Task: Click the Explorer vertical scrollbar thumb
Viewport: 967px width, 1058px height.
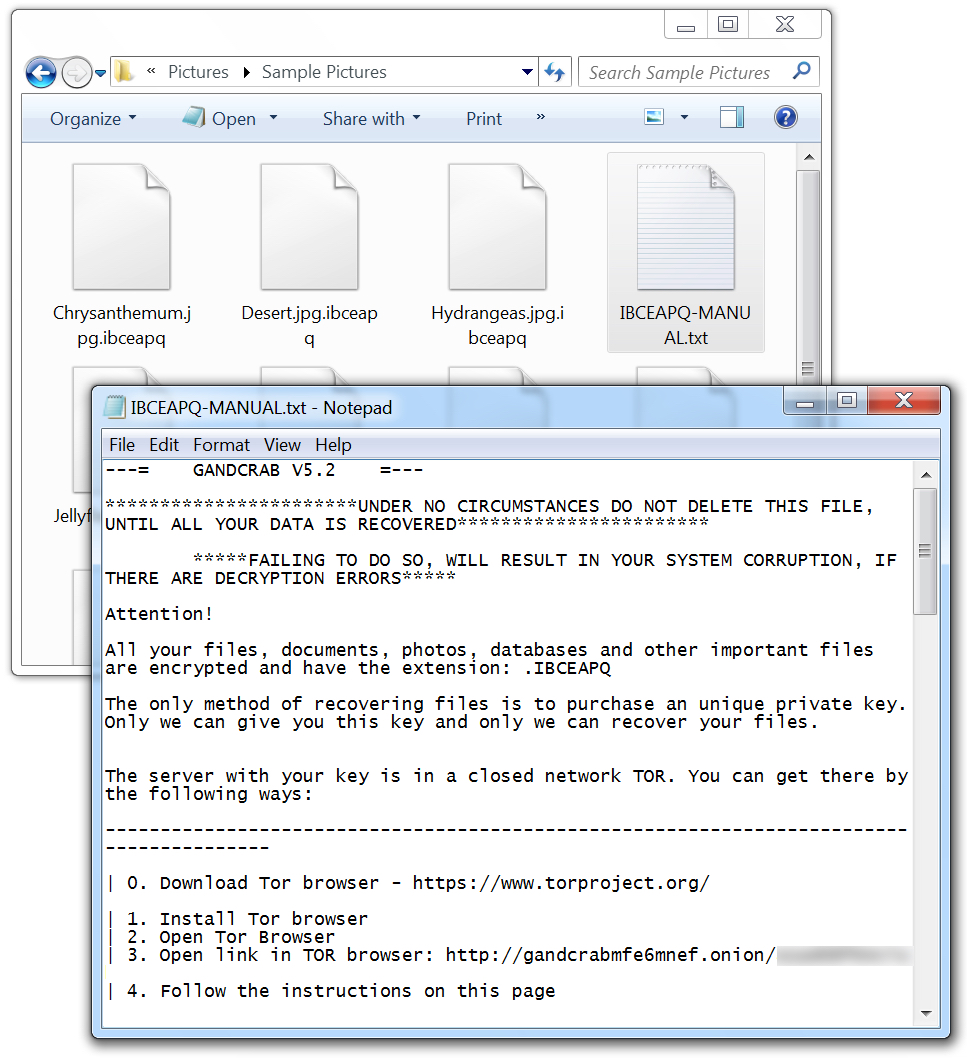Action: click(x=808, y=277)
